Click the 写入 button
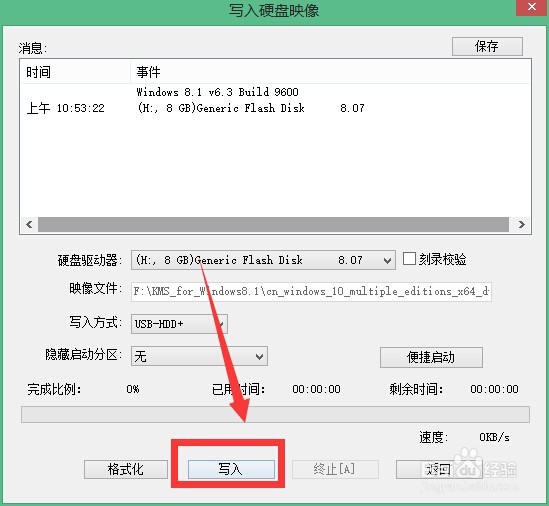The width and height of the screenshot is (549, 506). [231, 469]
